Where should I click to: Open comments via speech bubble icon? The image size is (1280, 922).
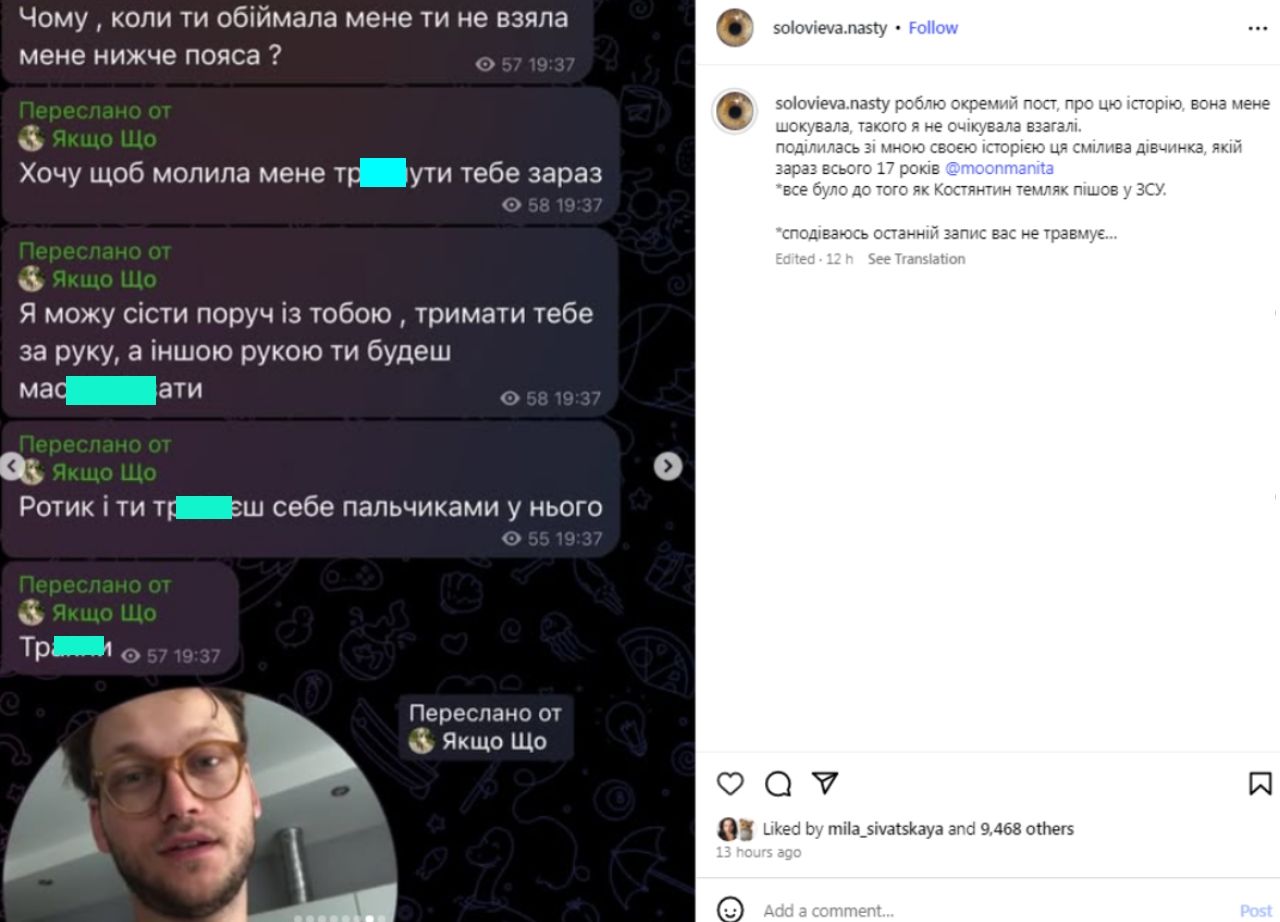coord(778,783)
